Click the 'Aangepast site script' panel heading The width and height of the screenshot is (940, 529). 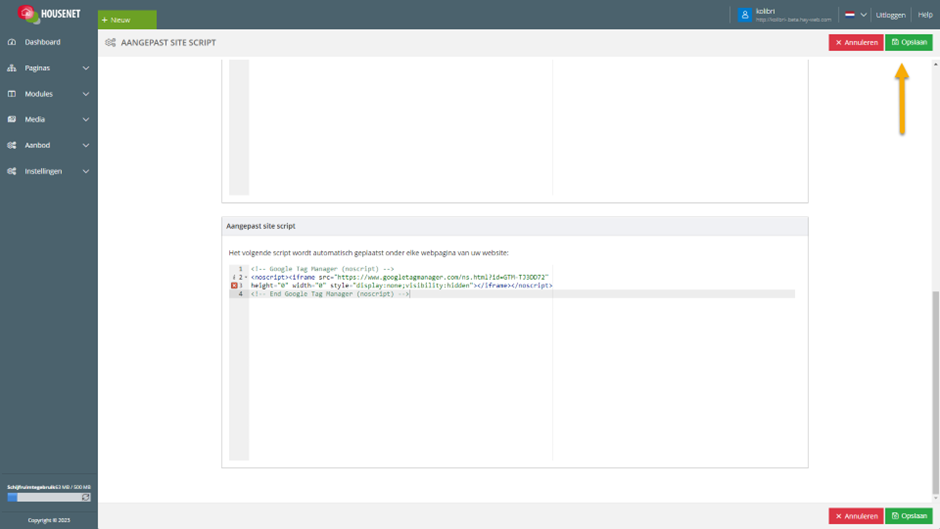point(261,226)
